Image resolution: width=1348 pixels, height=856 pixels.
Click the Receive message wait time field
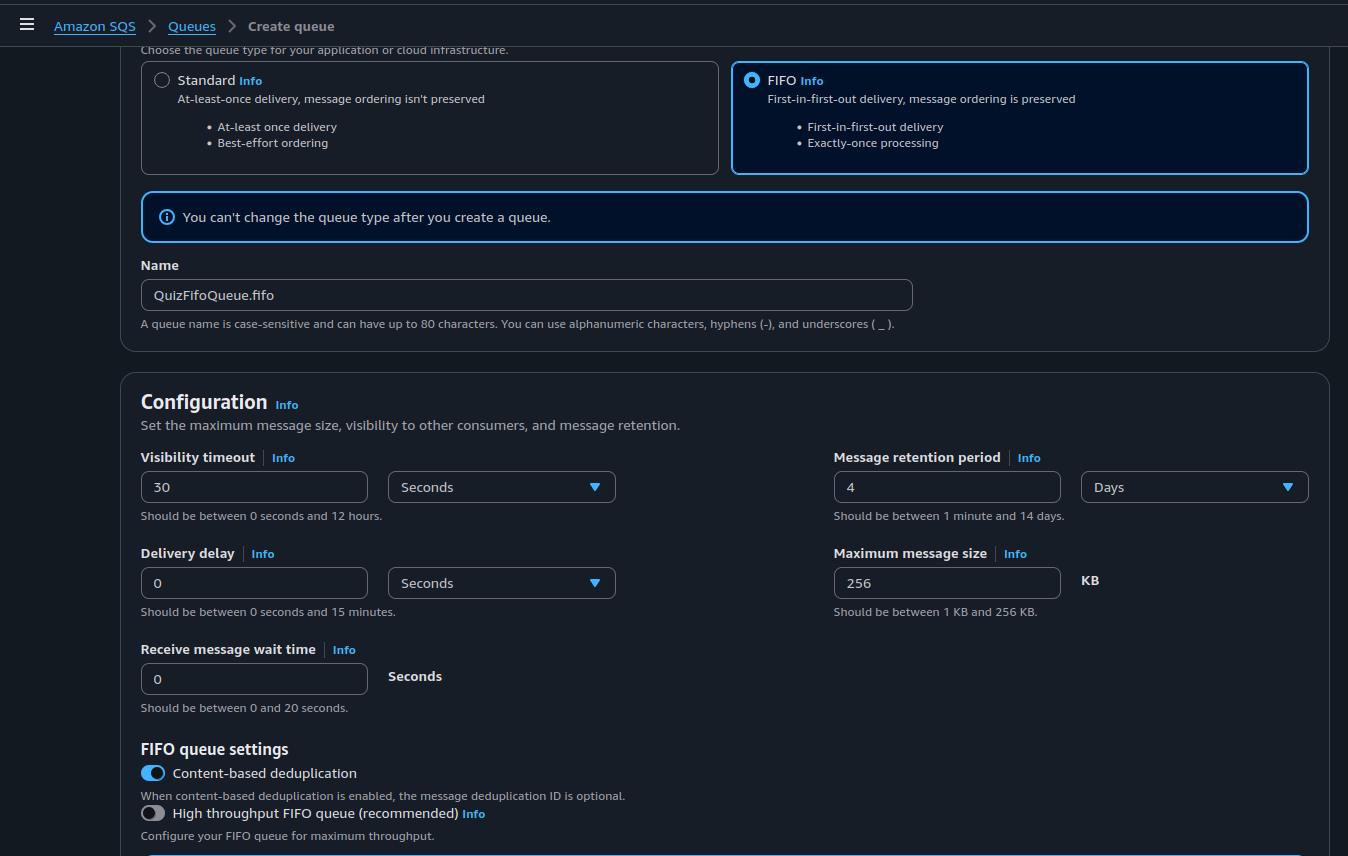pos(254,679)
